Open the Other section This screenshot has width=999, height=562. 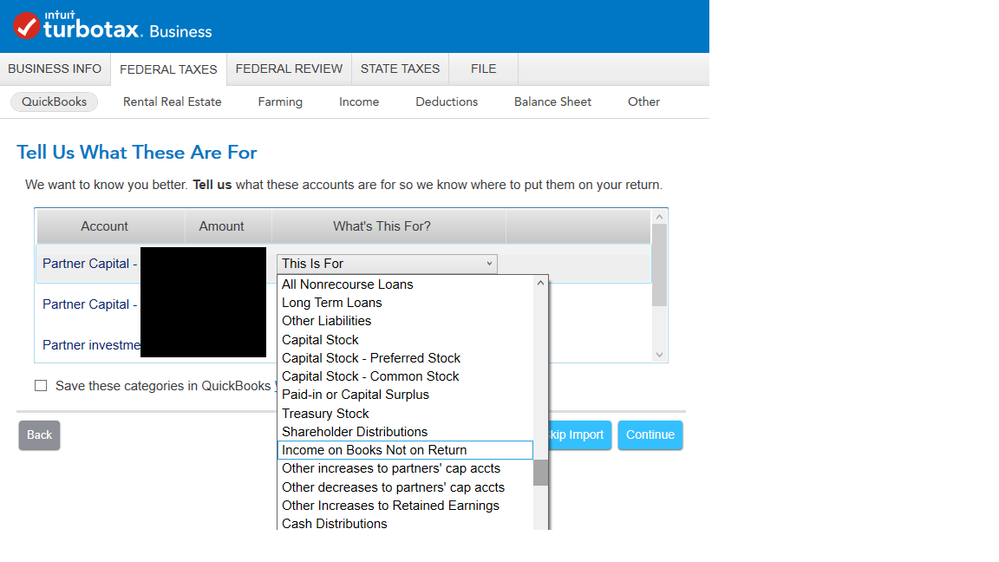643,102
